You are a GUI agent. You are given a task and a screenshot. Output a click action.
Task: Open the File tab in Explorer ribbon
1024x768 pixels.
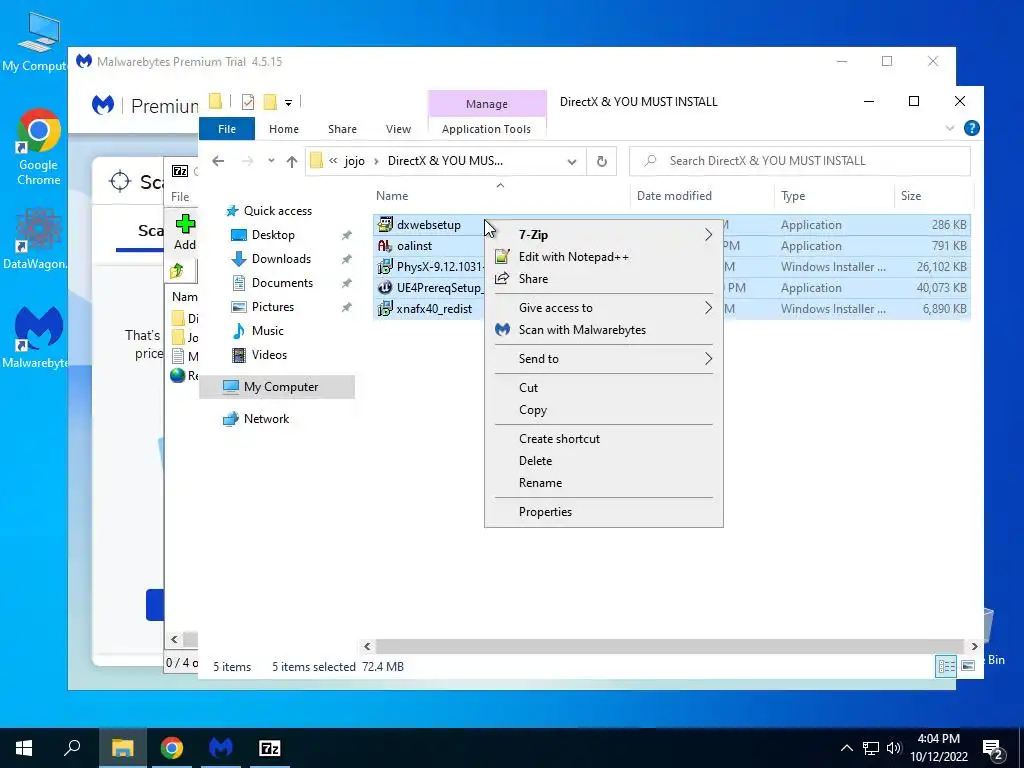pyautogui.click(x=227, y=129)
